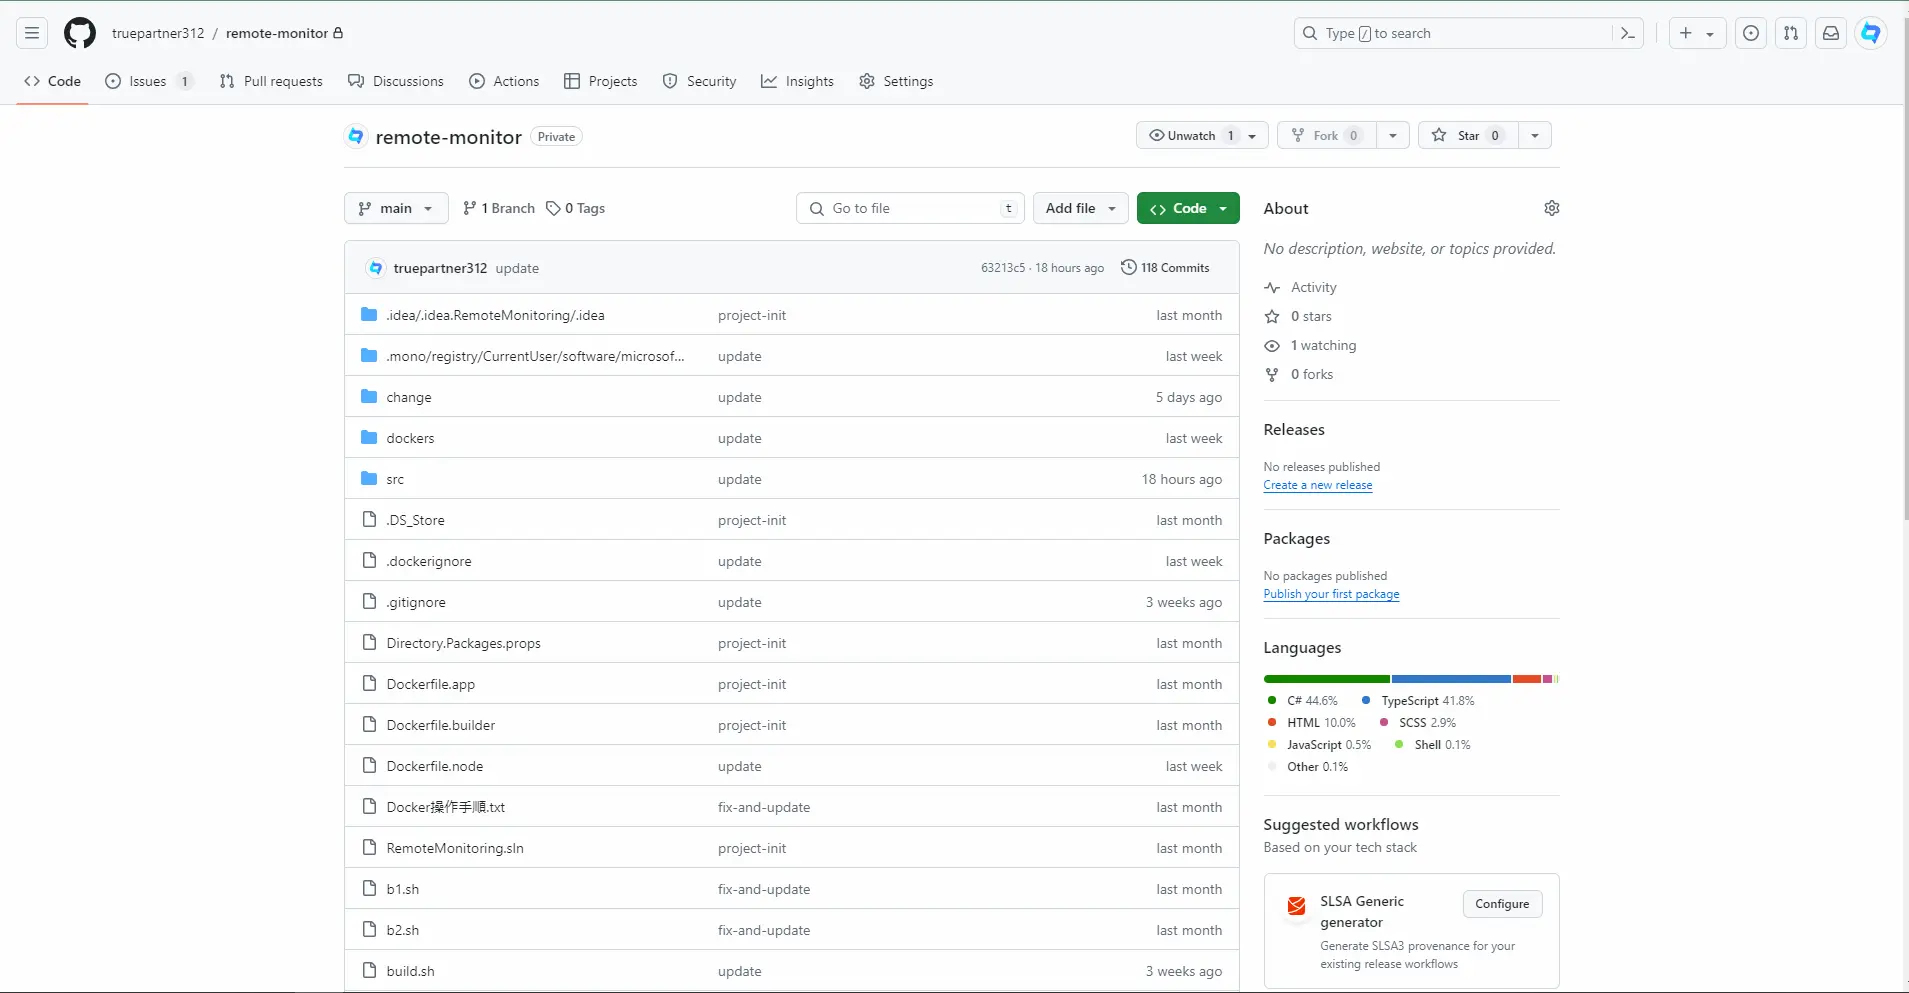Open the GitHub homepage logo
Screen dimensions: 1909x993
(80, 33)
